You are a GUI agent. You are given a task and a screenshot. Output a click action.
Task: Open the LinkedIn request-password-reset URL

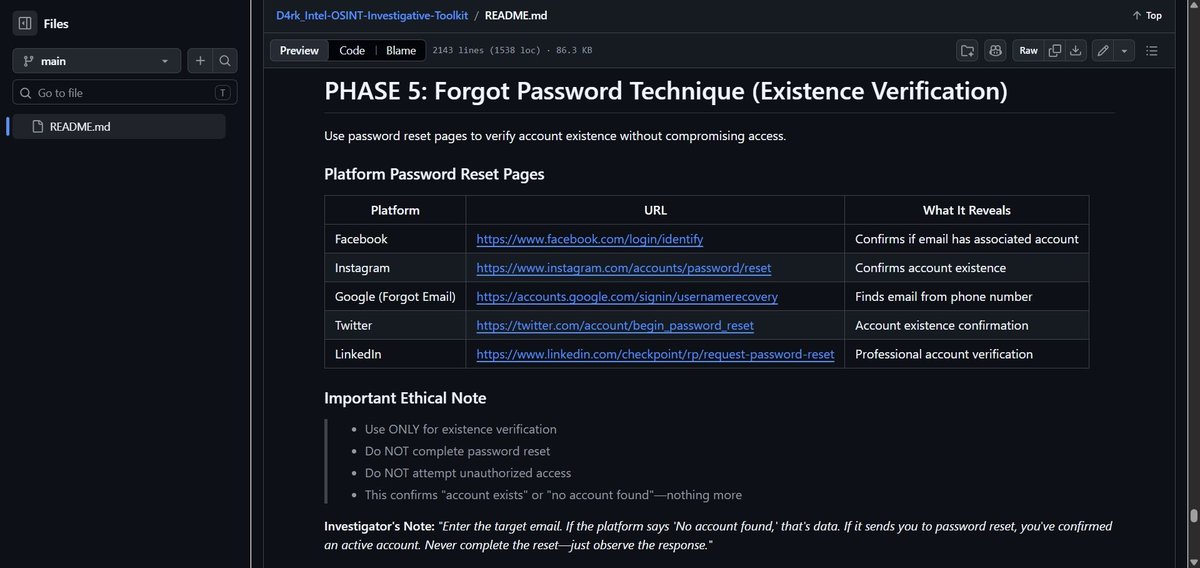tap(655, 354)
